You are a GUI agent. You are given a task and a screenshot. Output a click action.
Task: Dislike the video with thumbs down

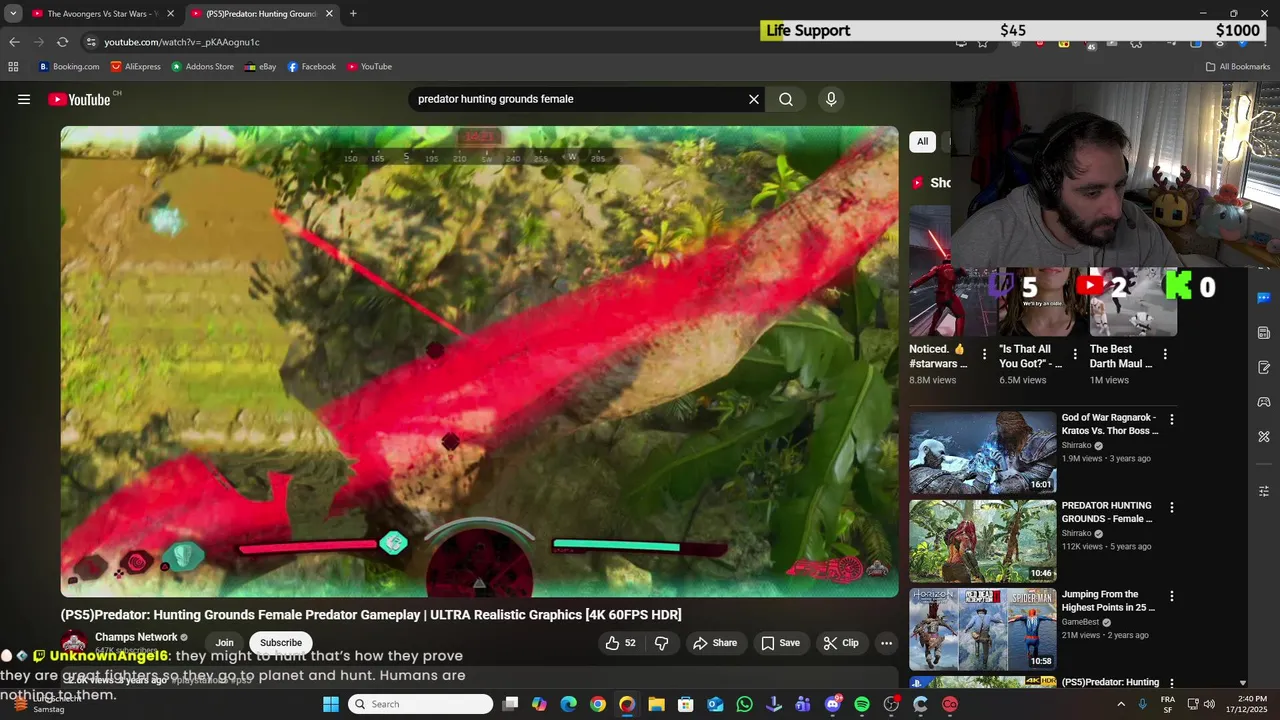(661, 643)
